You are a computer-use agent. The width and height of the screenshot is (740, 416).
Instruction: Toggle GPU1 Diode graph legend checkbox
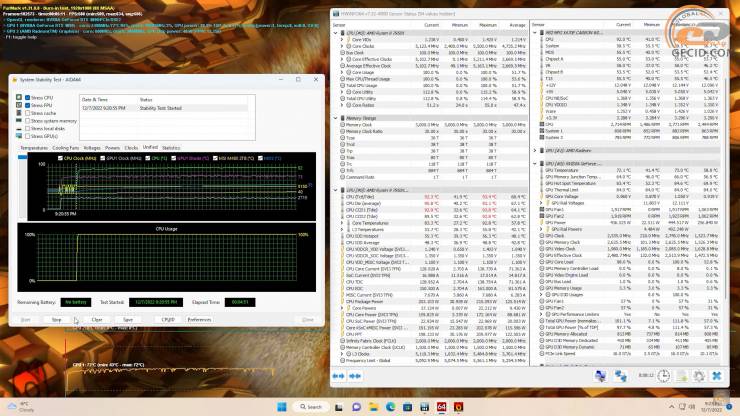(x=174, y=158)
